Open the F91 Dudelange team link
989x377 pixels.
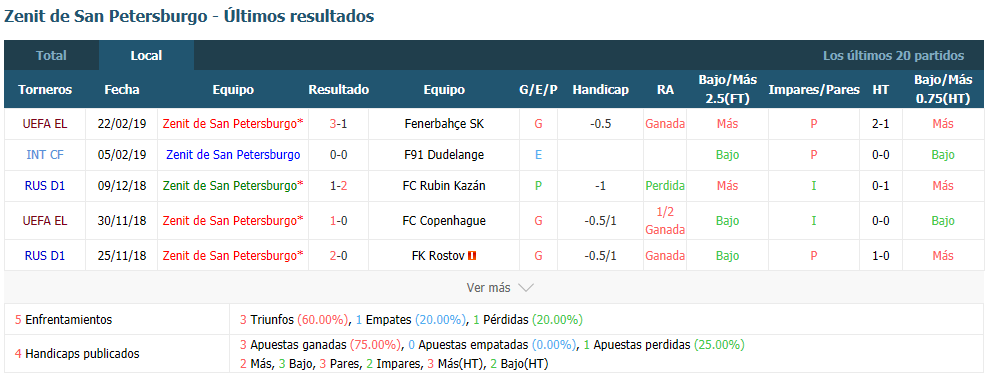[444, 154]
